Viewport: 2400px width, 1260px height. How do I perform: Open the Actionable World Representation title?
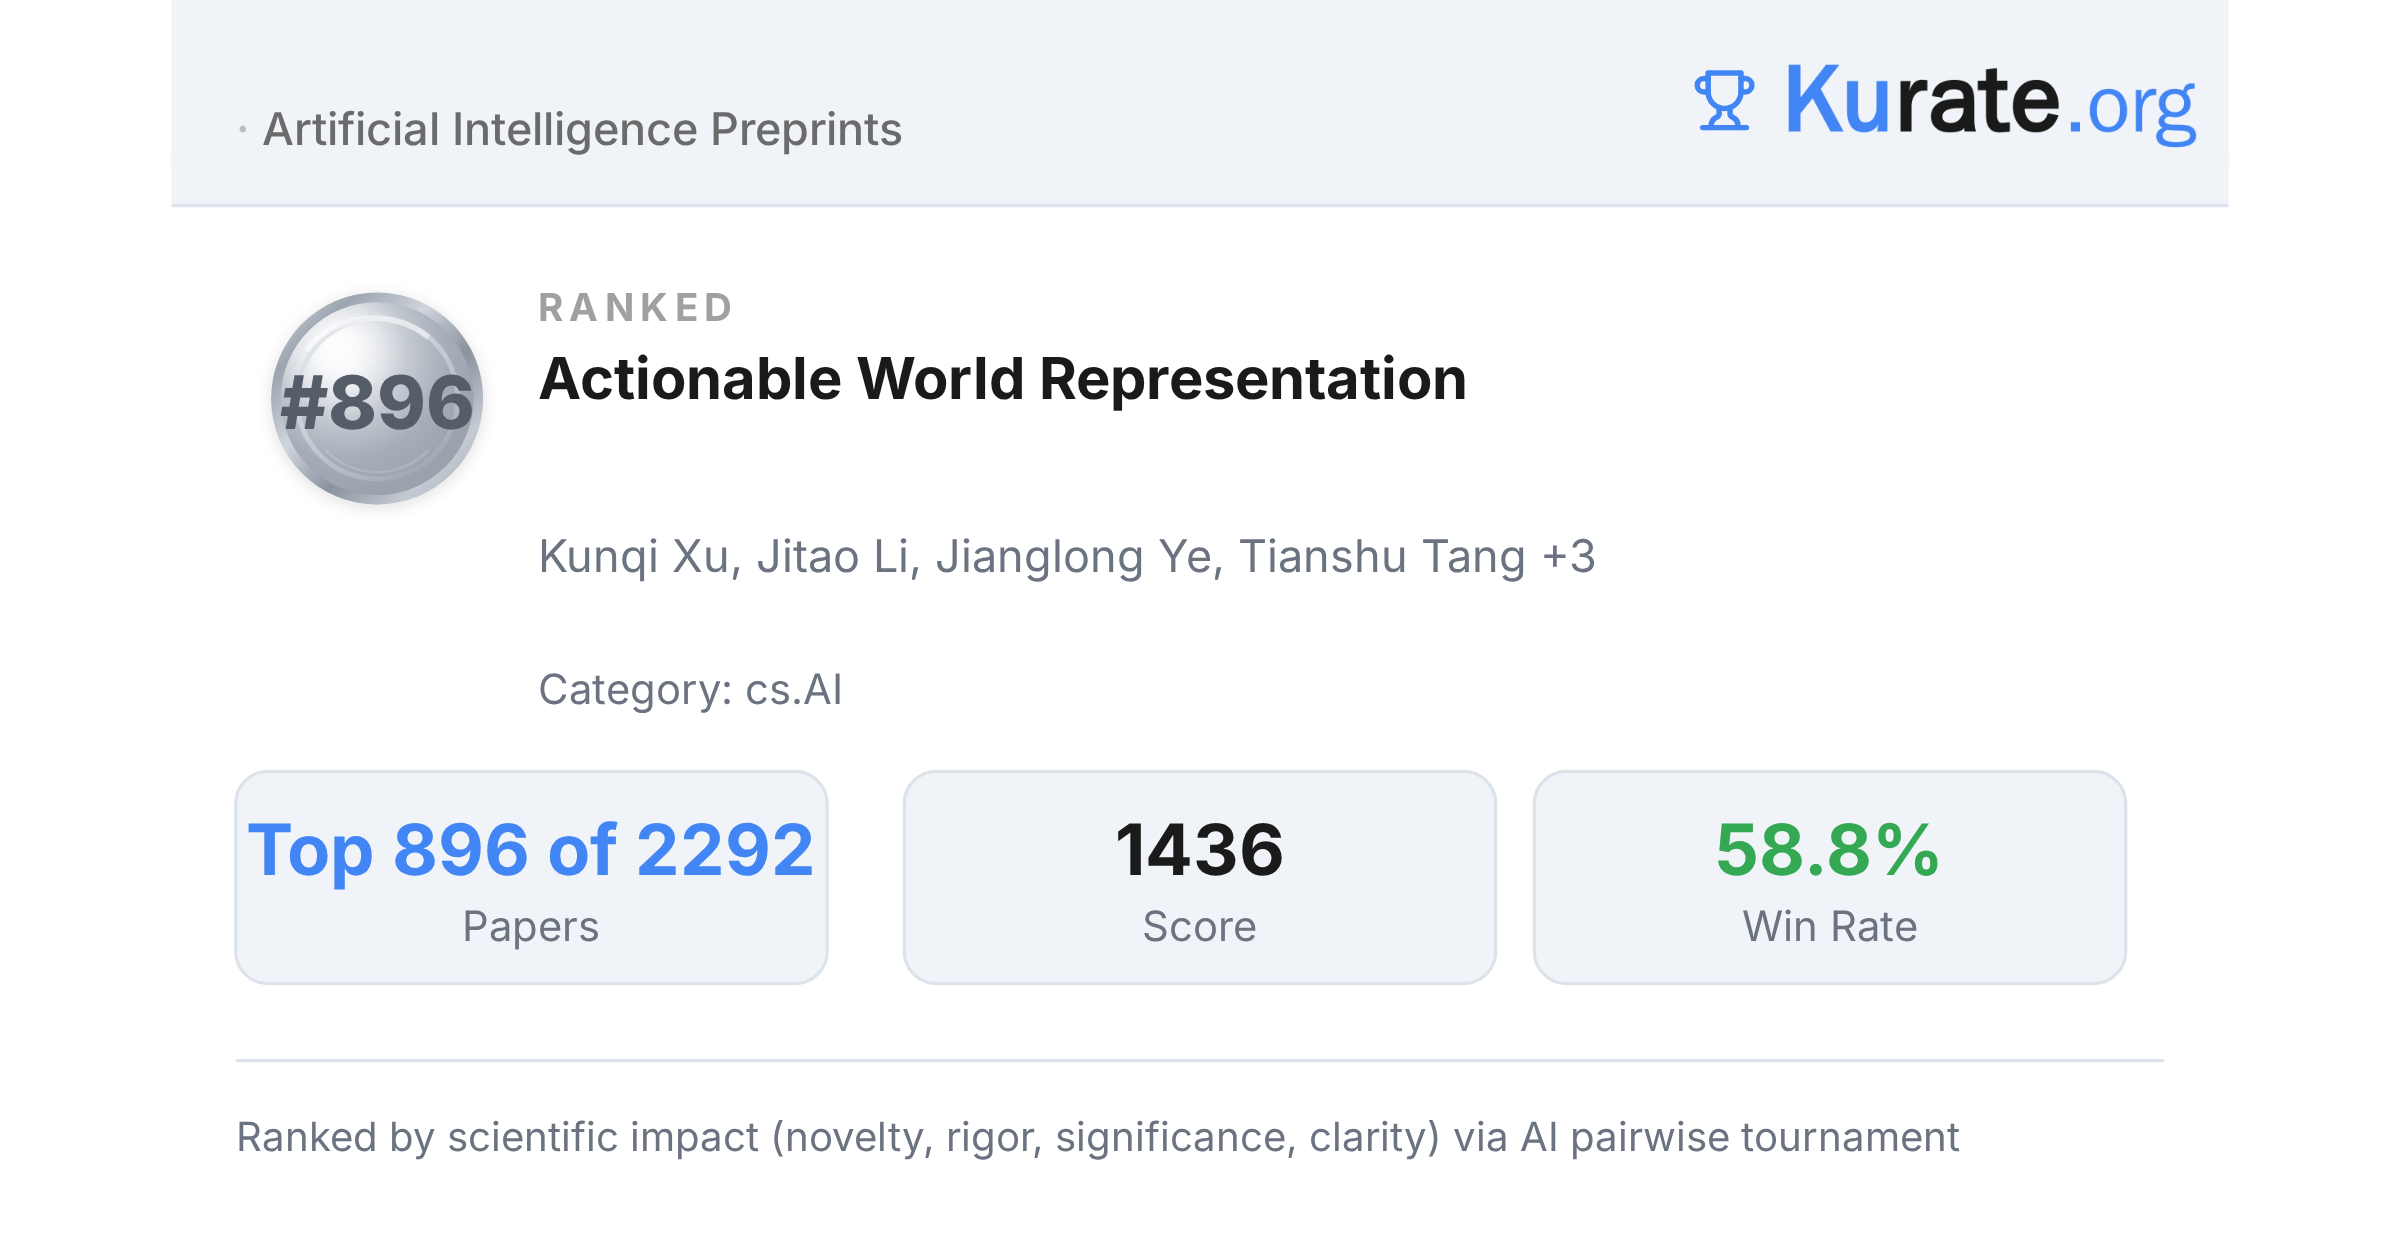(x=1002, y=379)
